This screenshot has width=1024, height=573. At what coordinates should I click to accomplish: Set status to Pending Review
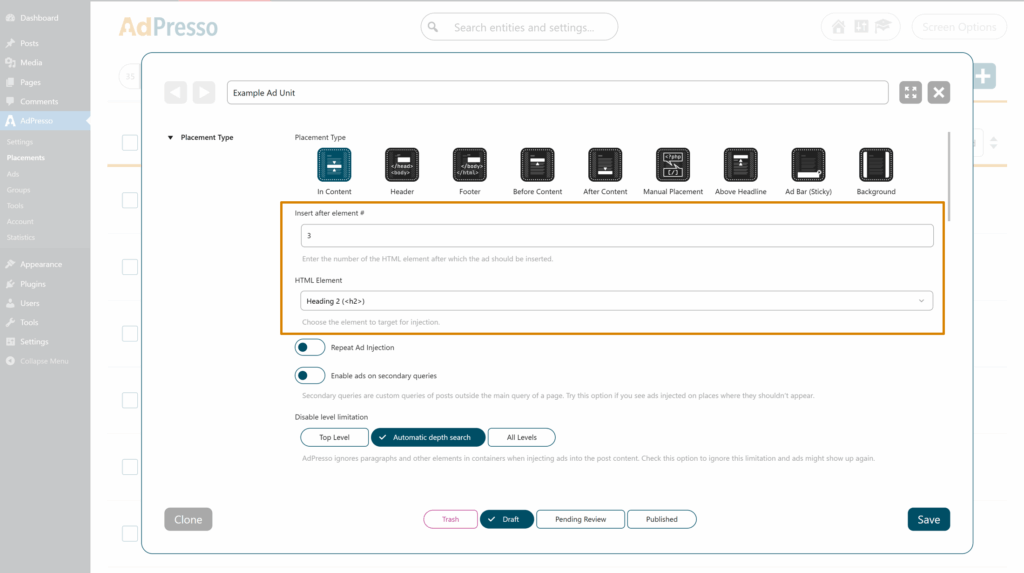(580, 519)
